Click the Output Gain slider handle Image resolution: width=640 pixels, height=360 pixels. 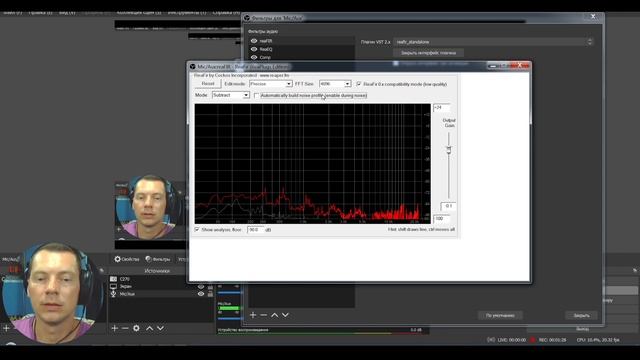[x=449, y=150]
